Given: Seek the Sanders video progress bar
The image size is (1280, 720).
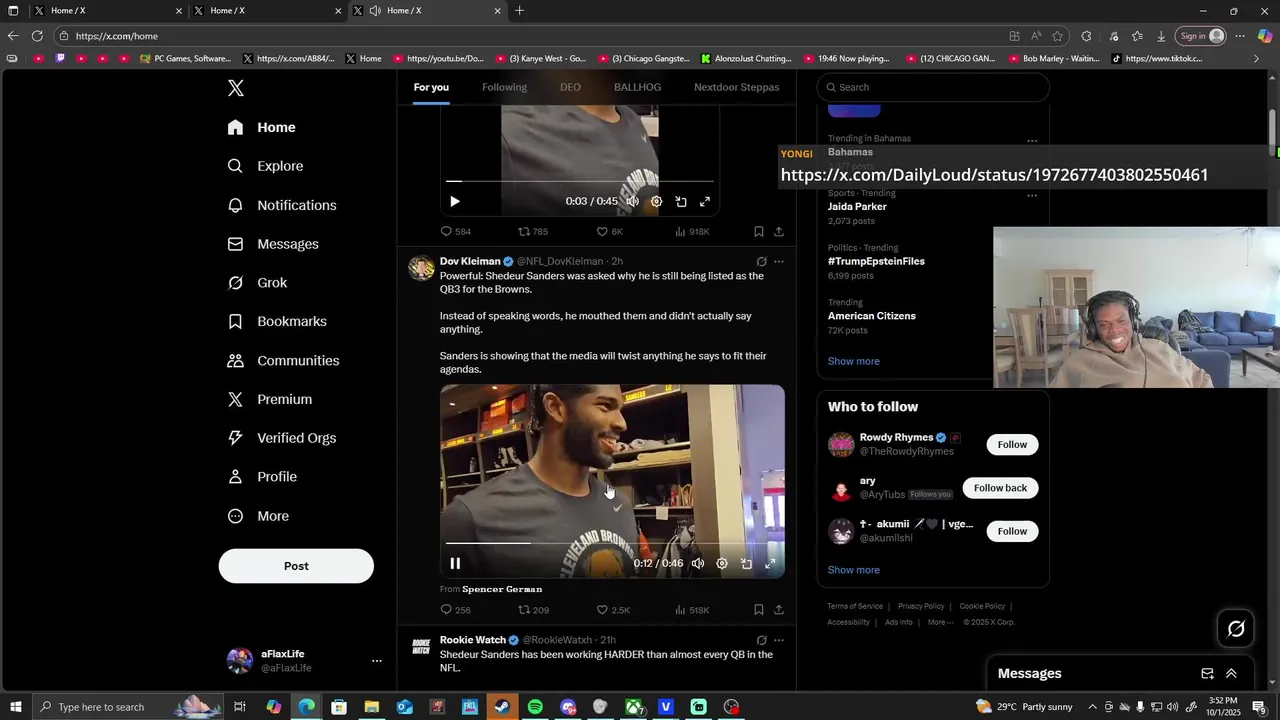Looking at the screenshot, I should point(612,543).
